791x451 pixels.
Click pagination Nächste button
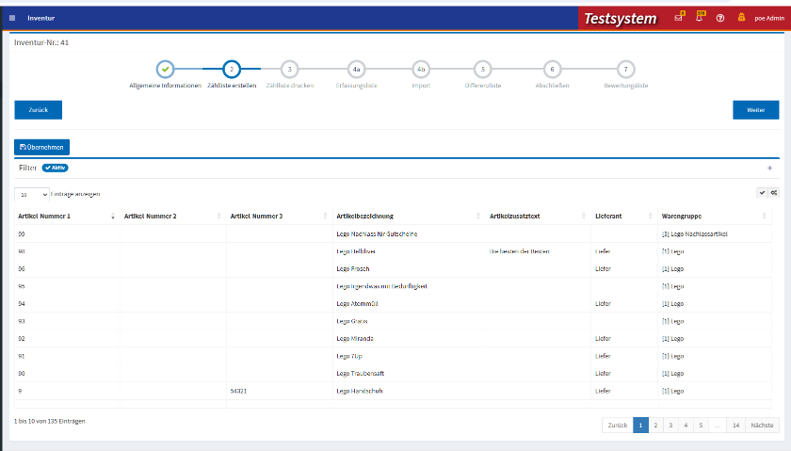click(762, 425)
